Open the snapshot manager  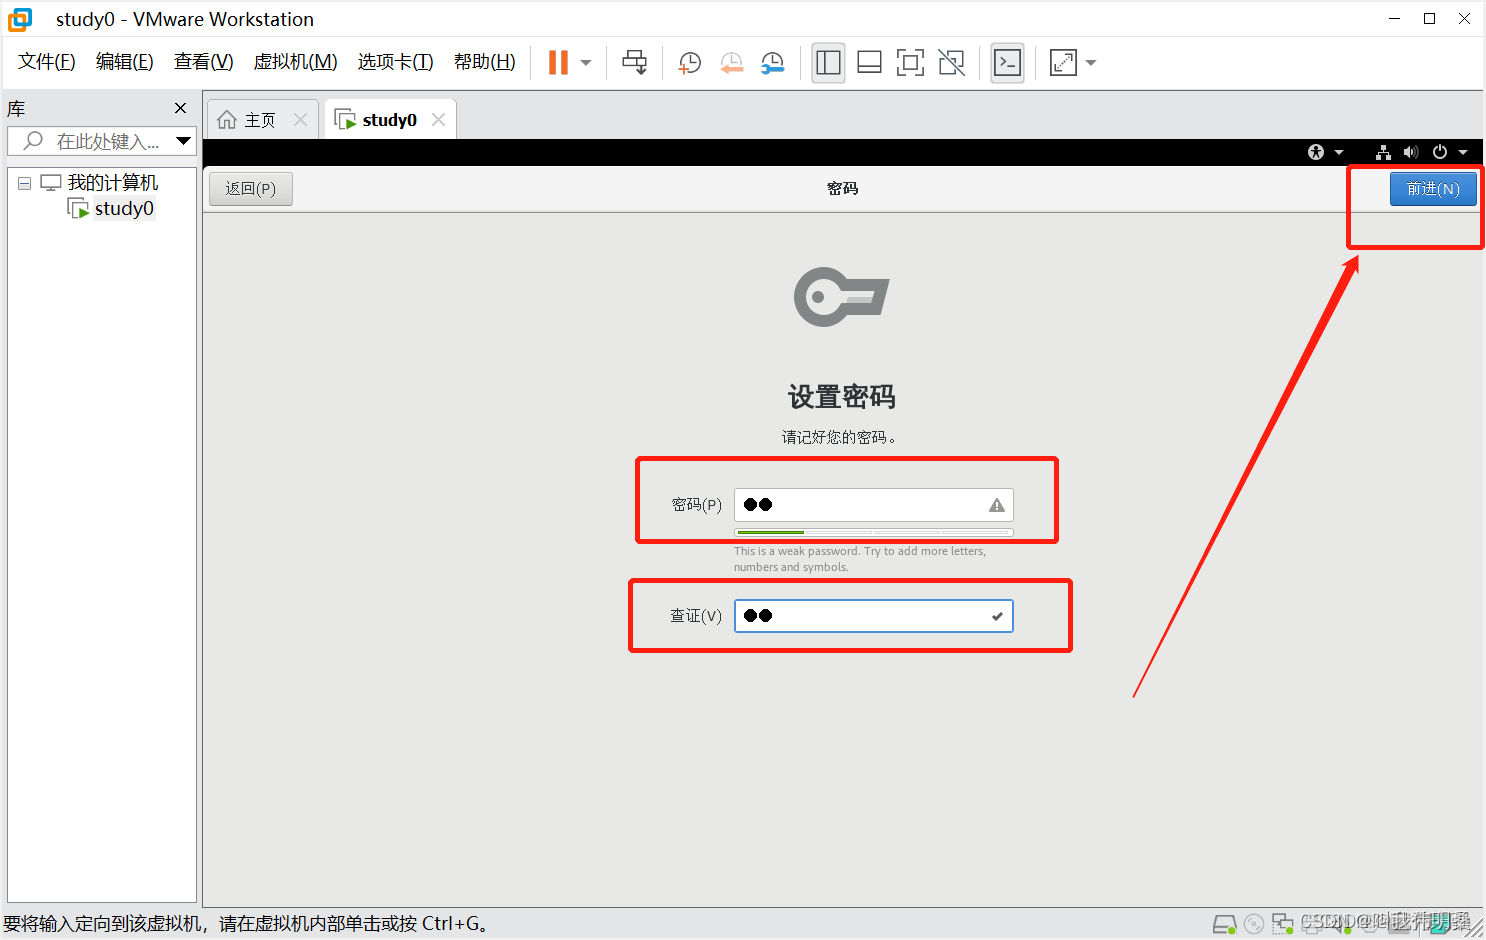(x=773, y=63)
